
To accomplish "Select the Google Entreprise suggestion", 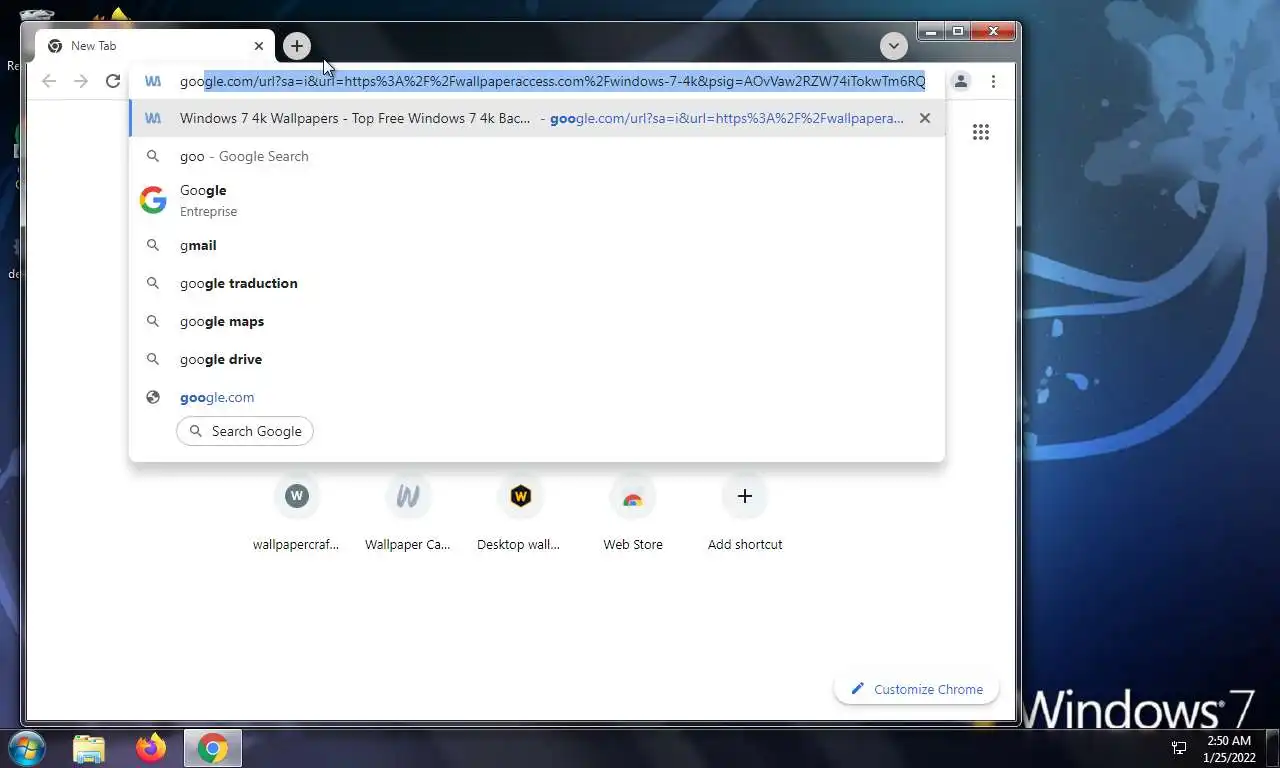I will coord(537,200).
